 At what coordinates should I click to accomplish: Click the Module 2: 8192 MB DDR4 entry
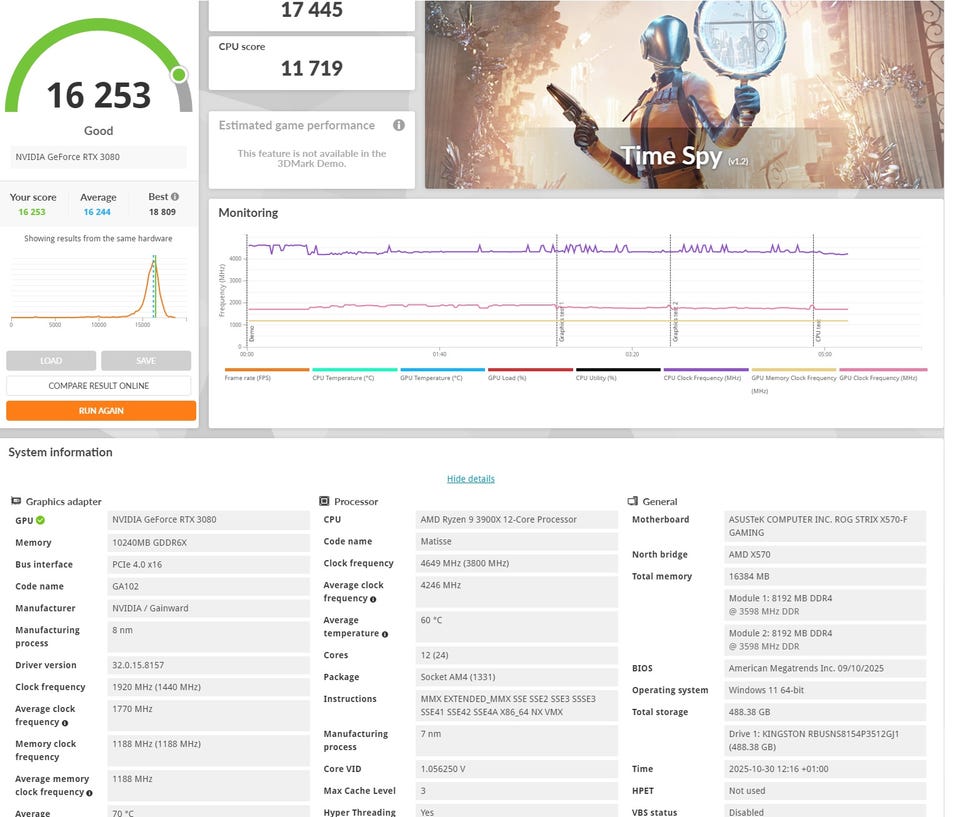tap(825, 640)
